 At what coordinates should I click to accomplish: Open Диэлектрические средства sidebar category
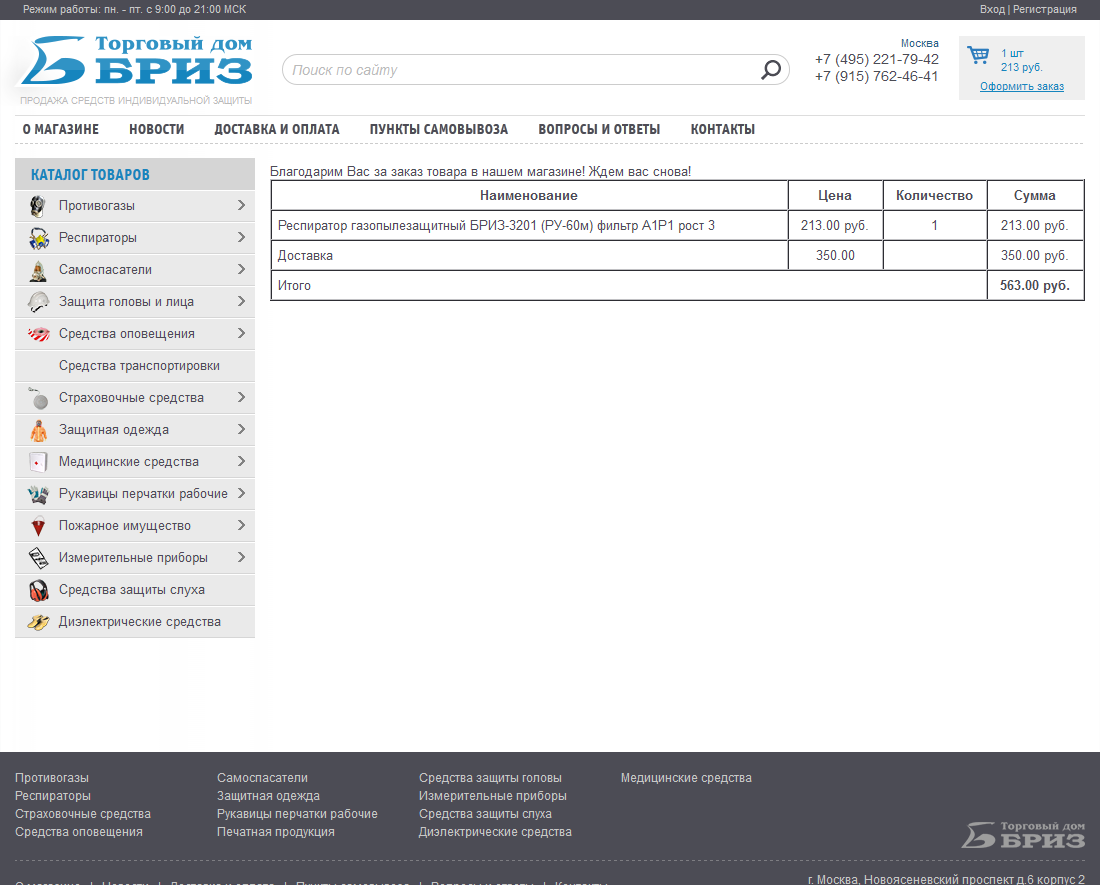(135, 622)
